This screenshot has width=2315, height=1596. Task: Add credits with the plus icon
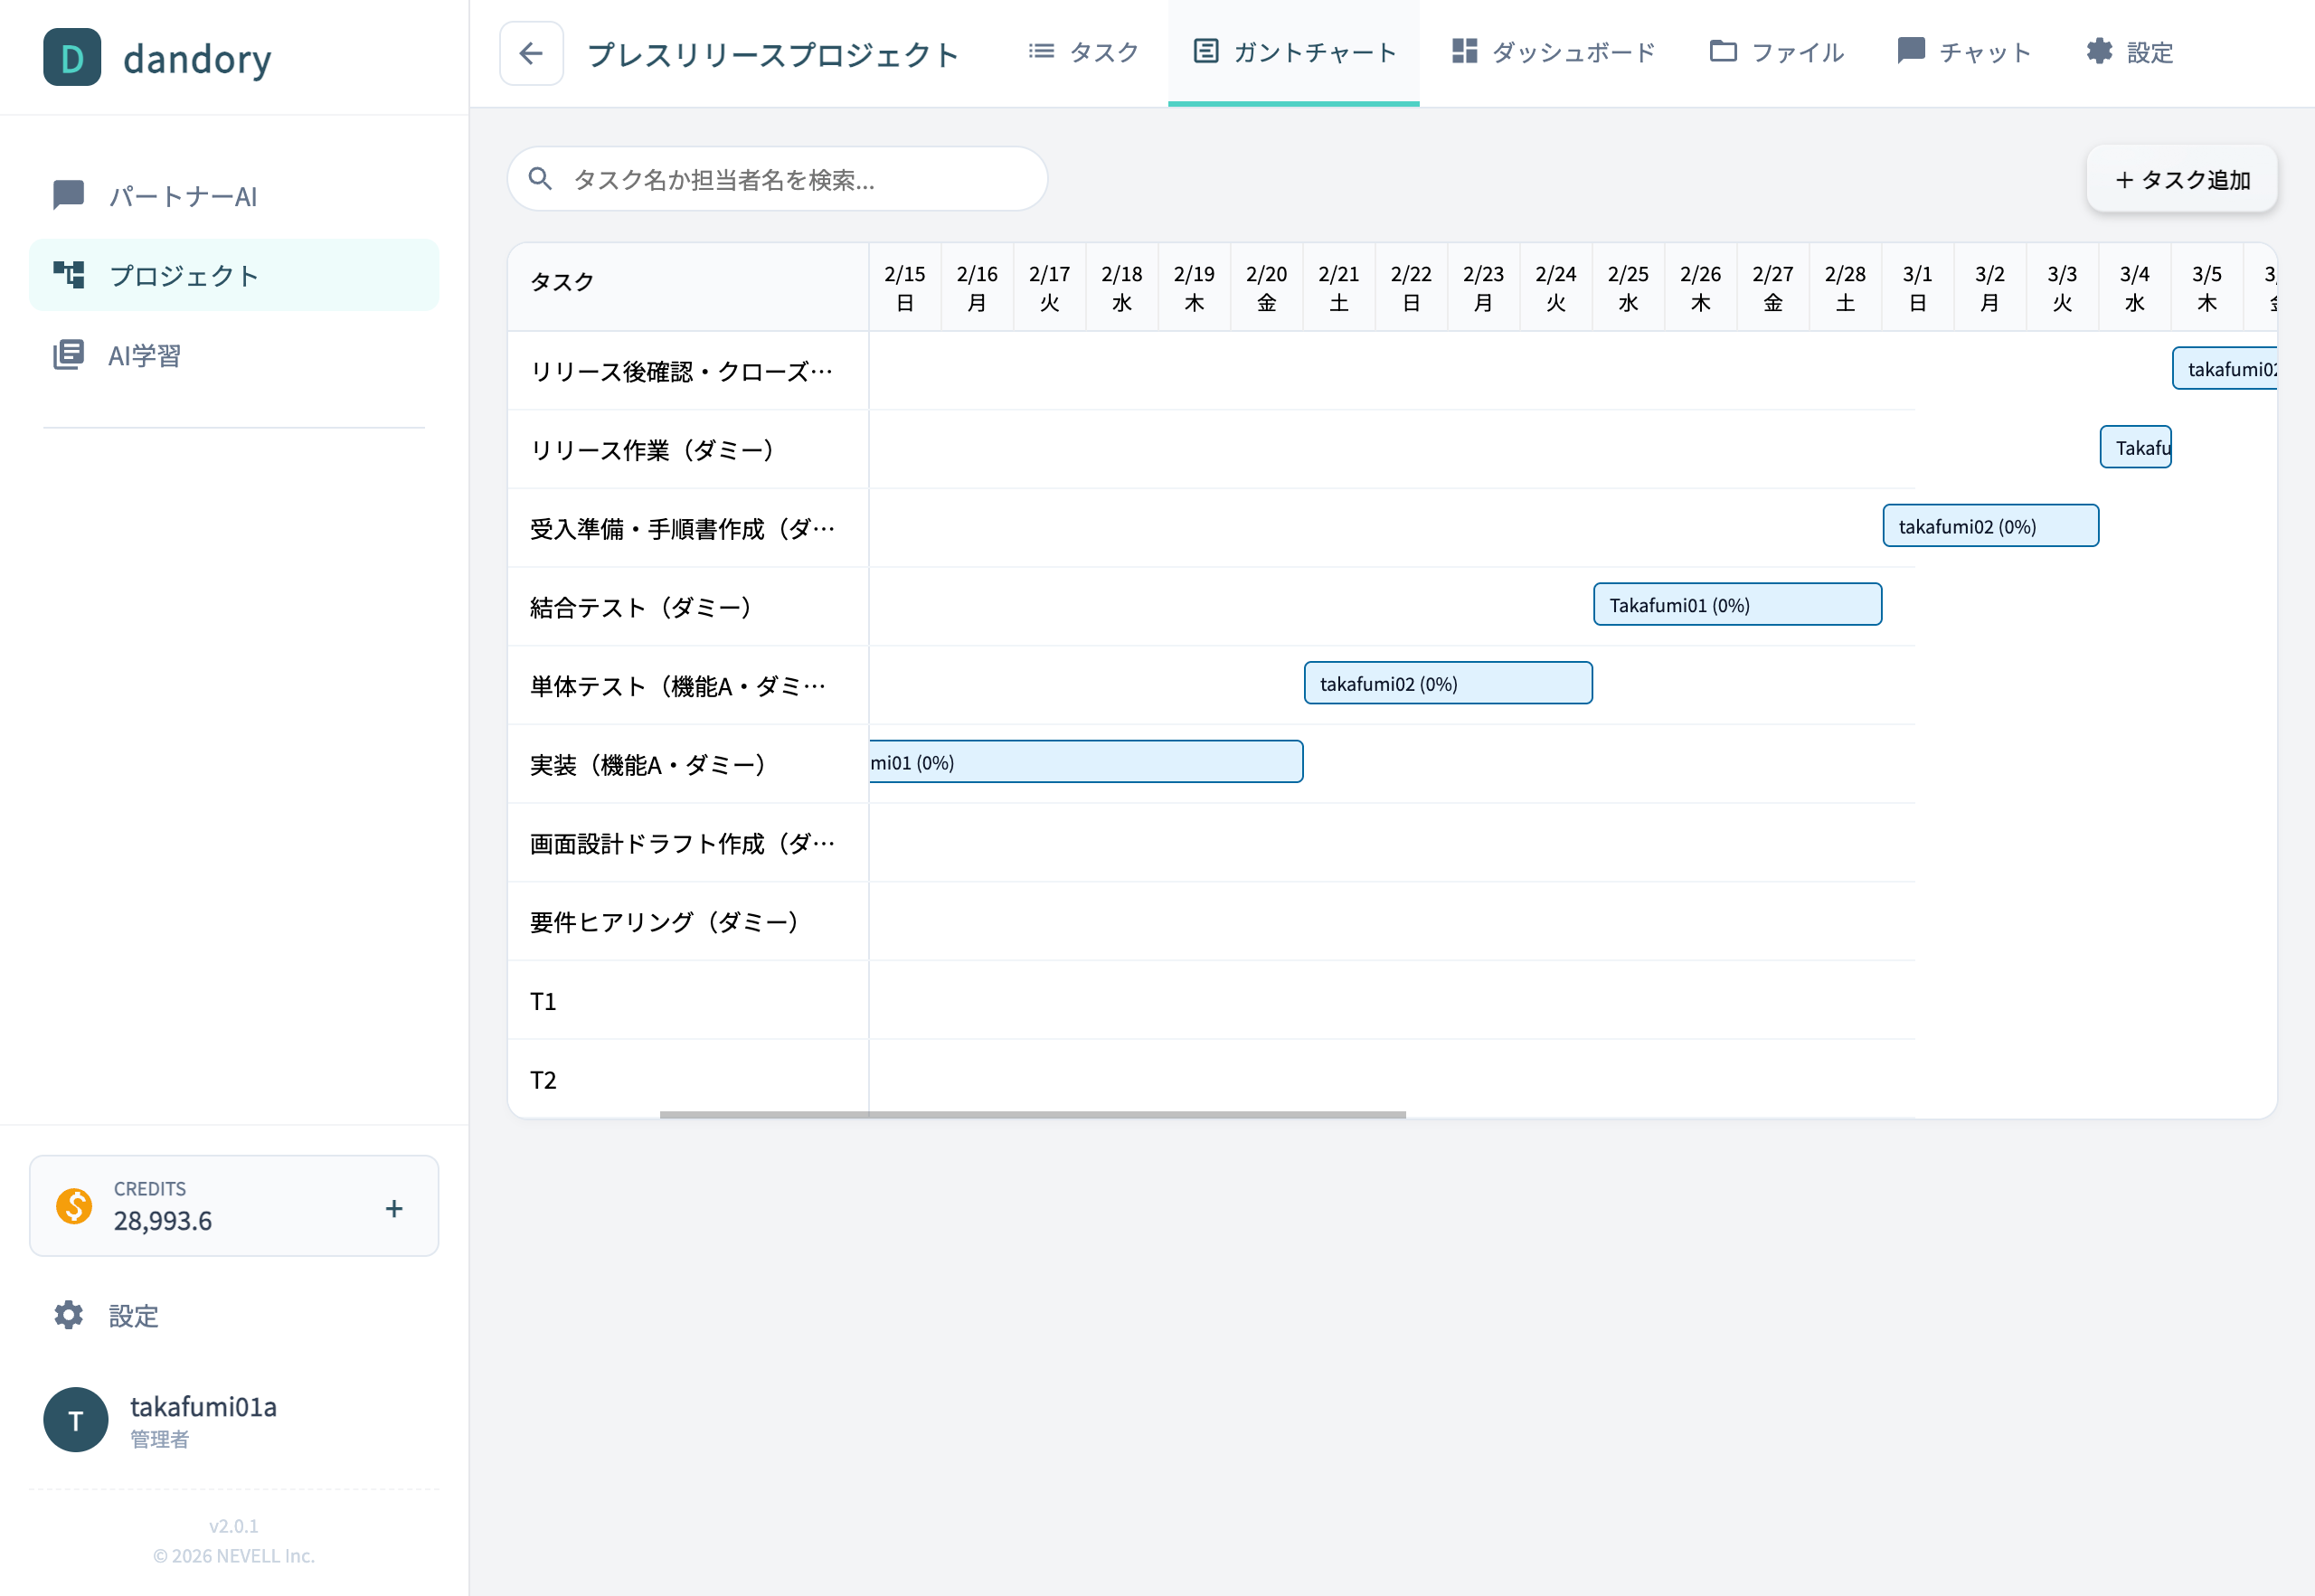pyautogui.click(x=394, y=1208)
